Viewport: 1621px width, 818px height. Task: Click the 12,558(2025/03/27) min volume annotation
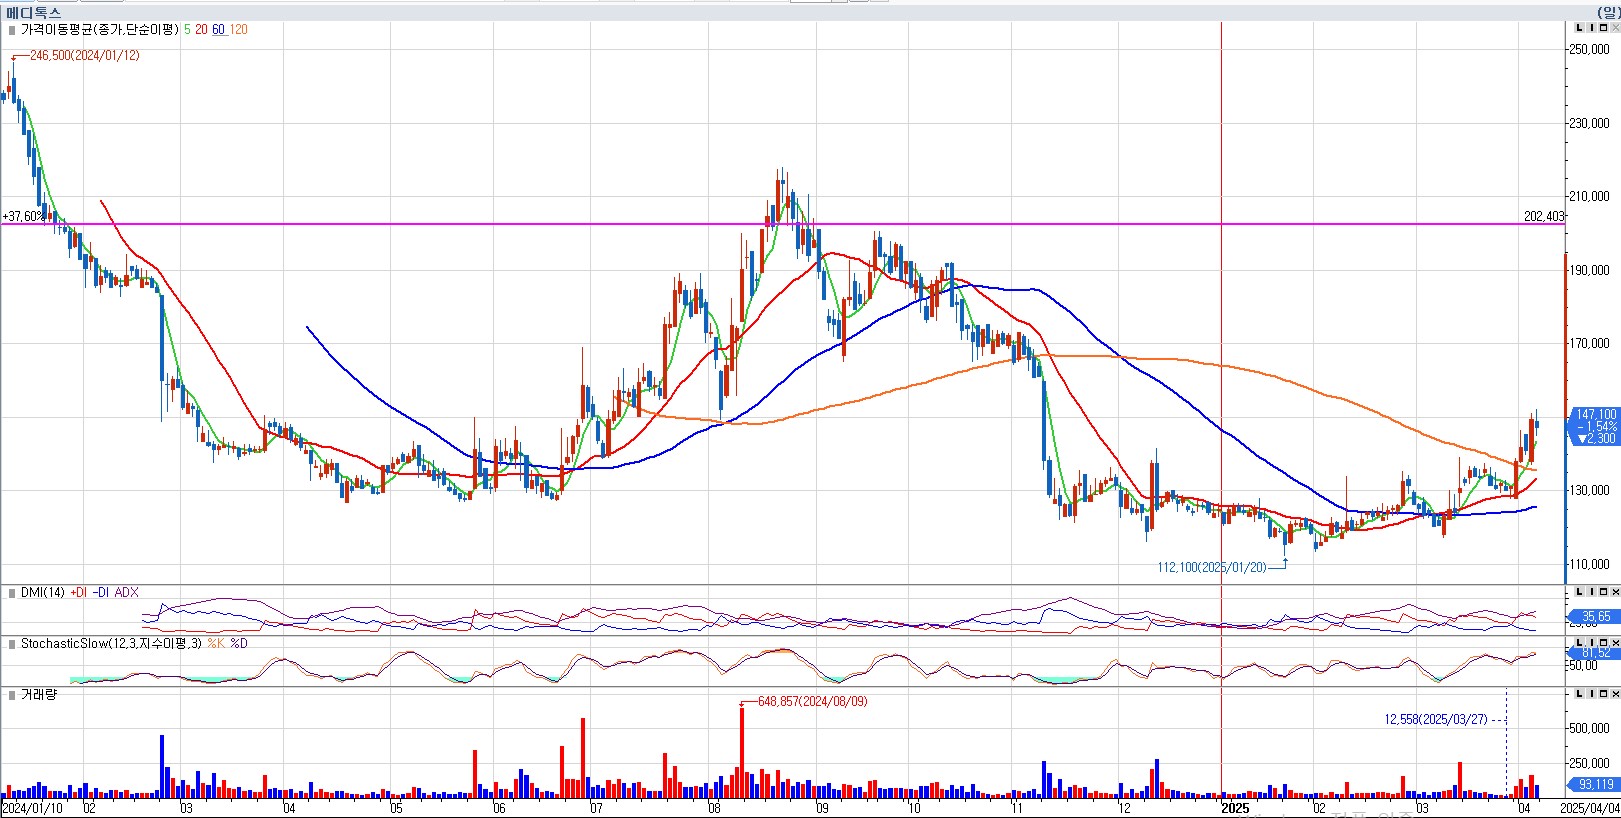(x=1436, y=720)
